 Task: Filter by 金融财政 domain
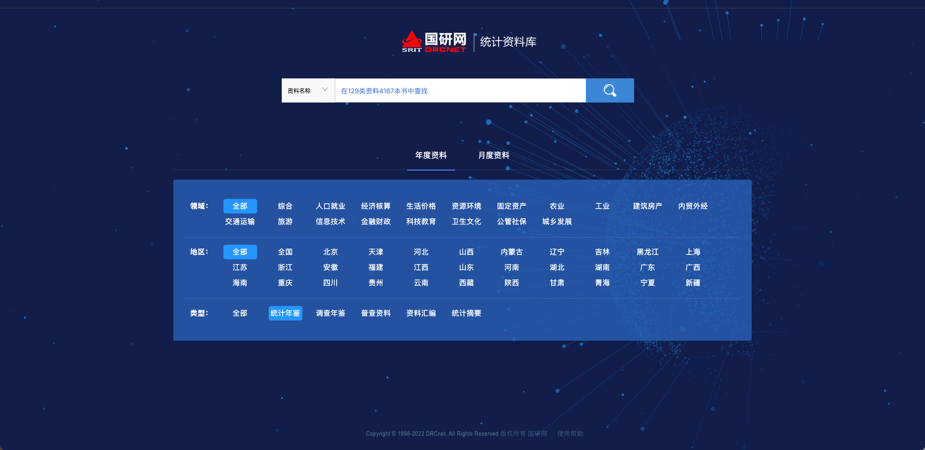(x=376, y=222)
